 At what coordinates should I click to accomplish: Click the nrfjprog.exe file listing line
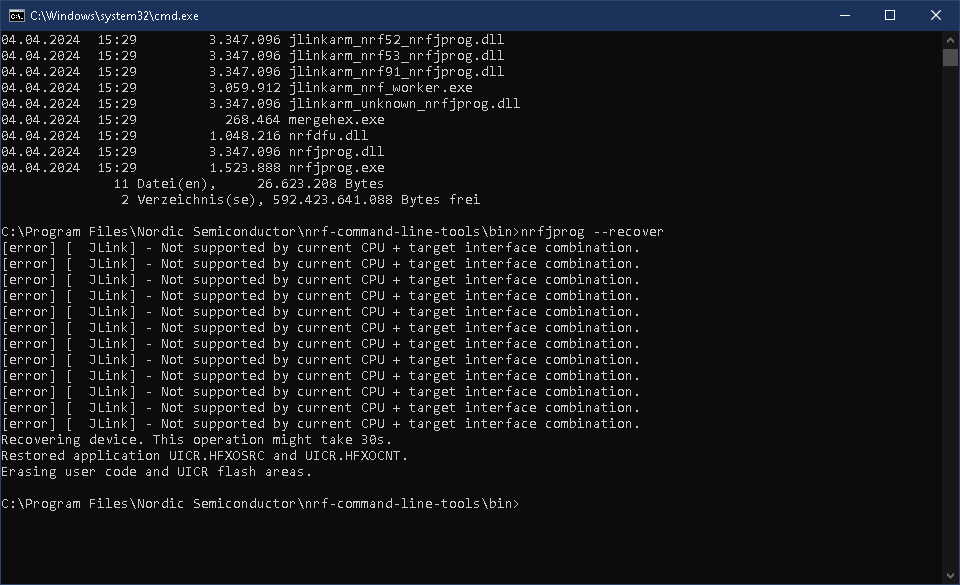click(193, 168)
